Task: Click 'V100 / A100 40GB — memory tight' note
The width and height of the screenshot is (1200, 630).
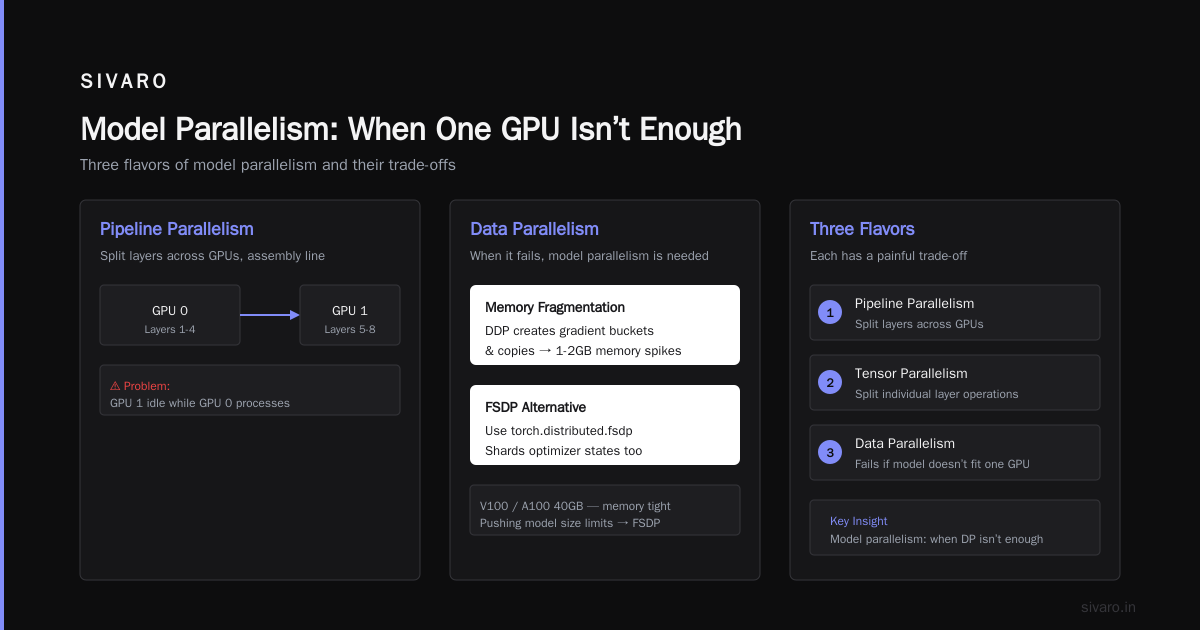Action: [575, 506]
